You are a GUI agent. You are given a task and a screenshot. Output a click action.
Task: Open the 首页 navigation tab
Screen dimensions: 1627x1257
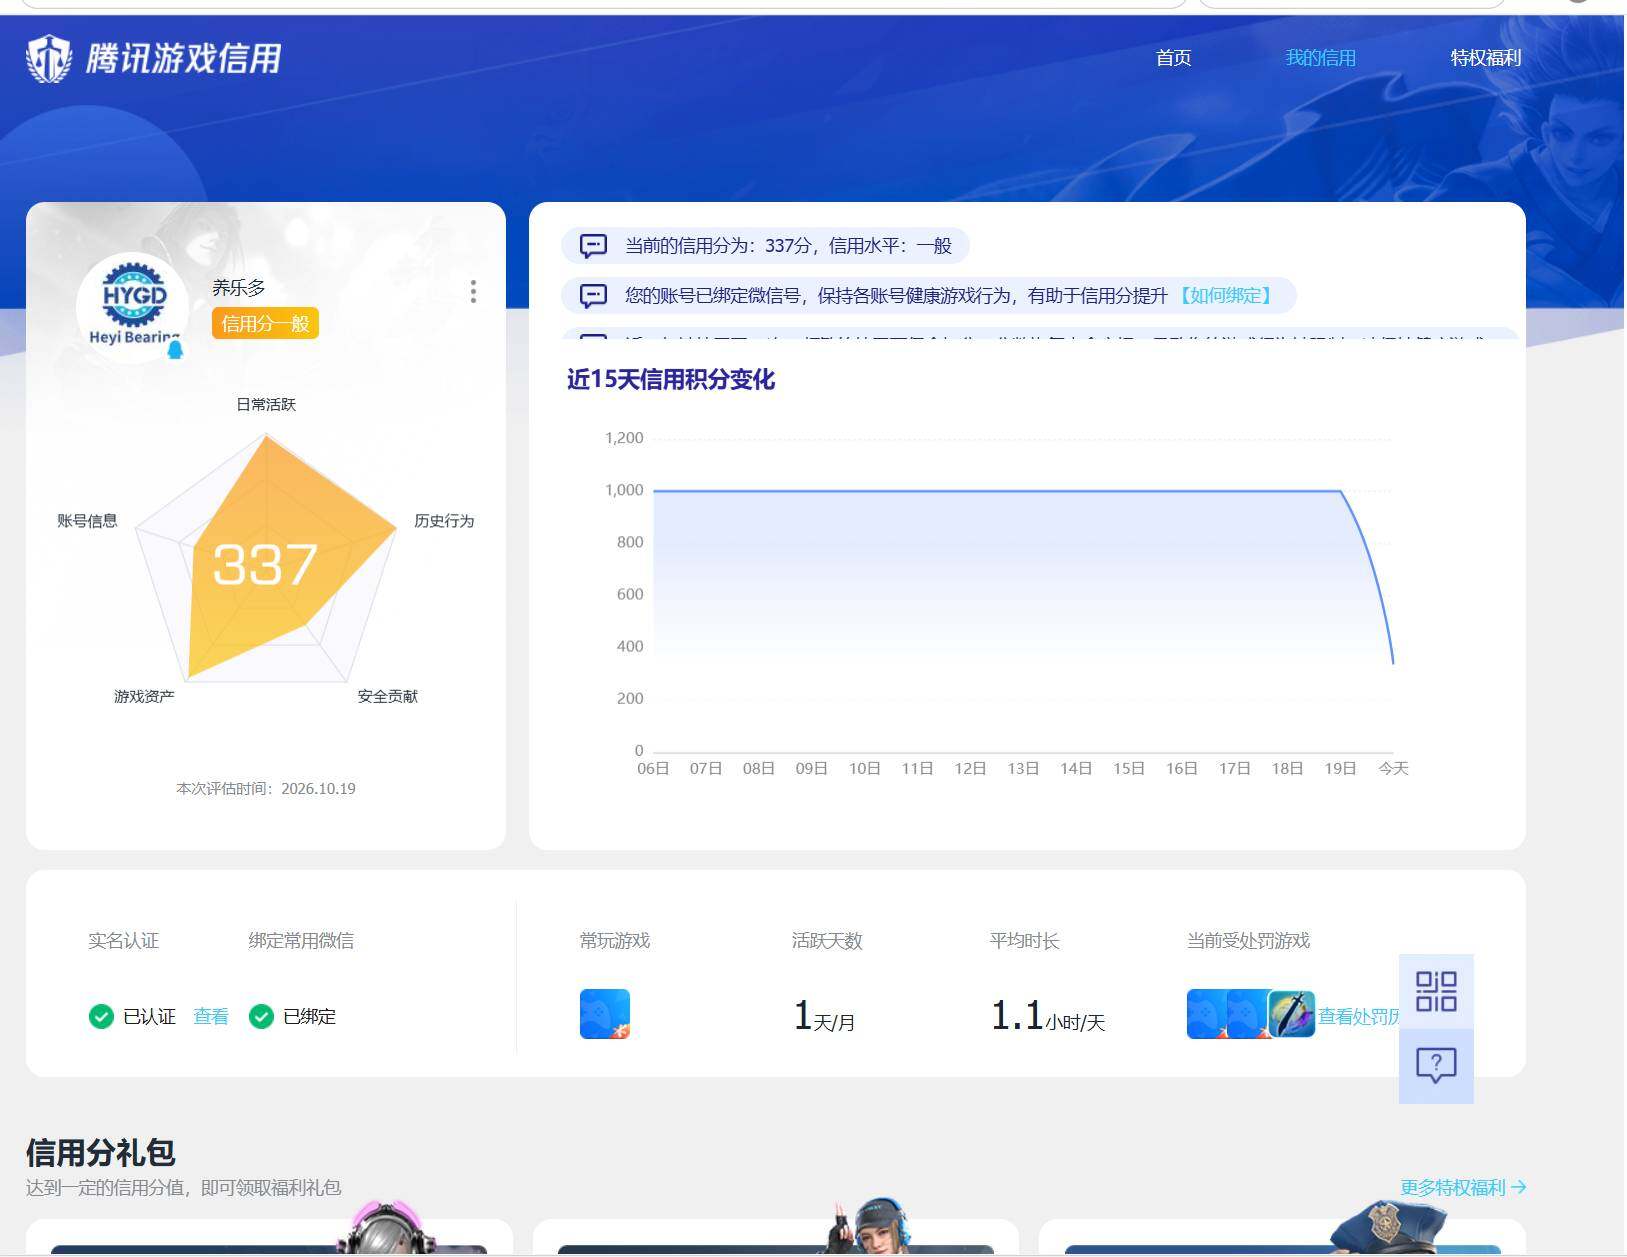[1173, 58]
